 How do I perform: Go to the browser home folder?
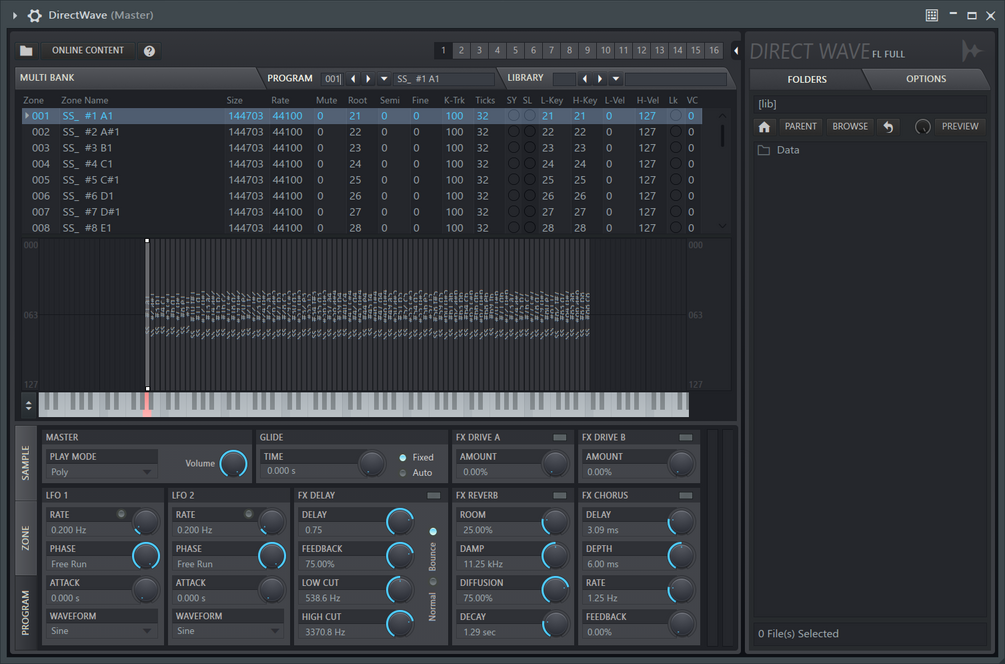[x=764, y=127]
